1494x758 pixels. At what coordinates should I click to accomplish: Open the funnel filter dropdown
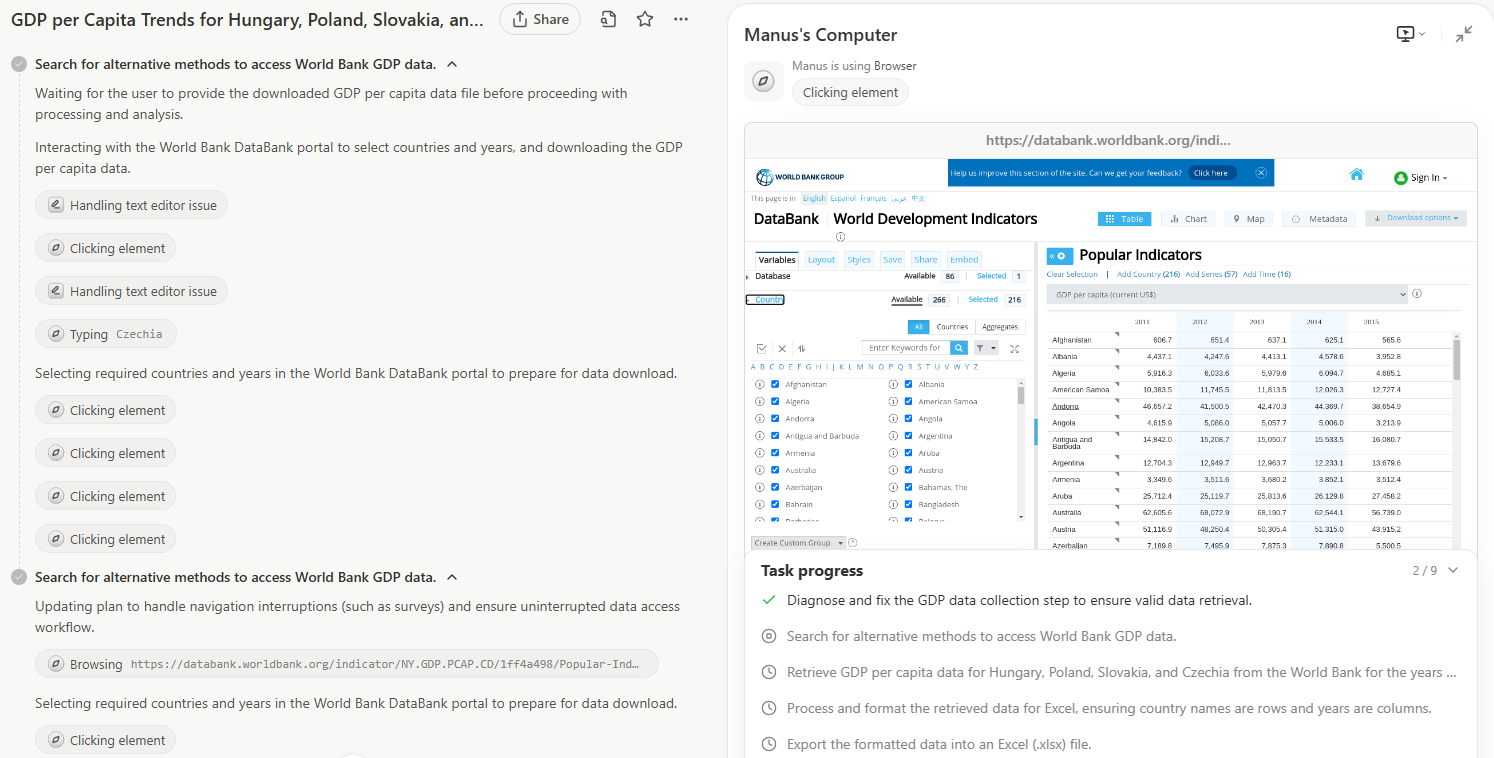pos(986,348)
